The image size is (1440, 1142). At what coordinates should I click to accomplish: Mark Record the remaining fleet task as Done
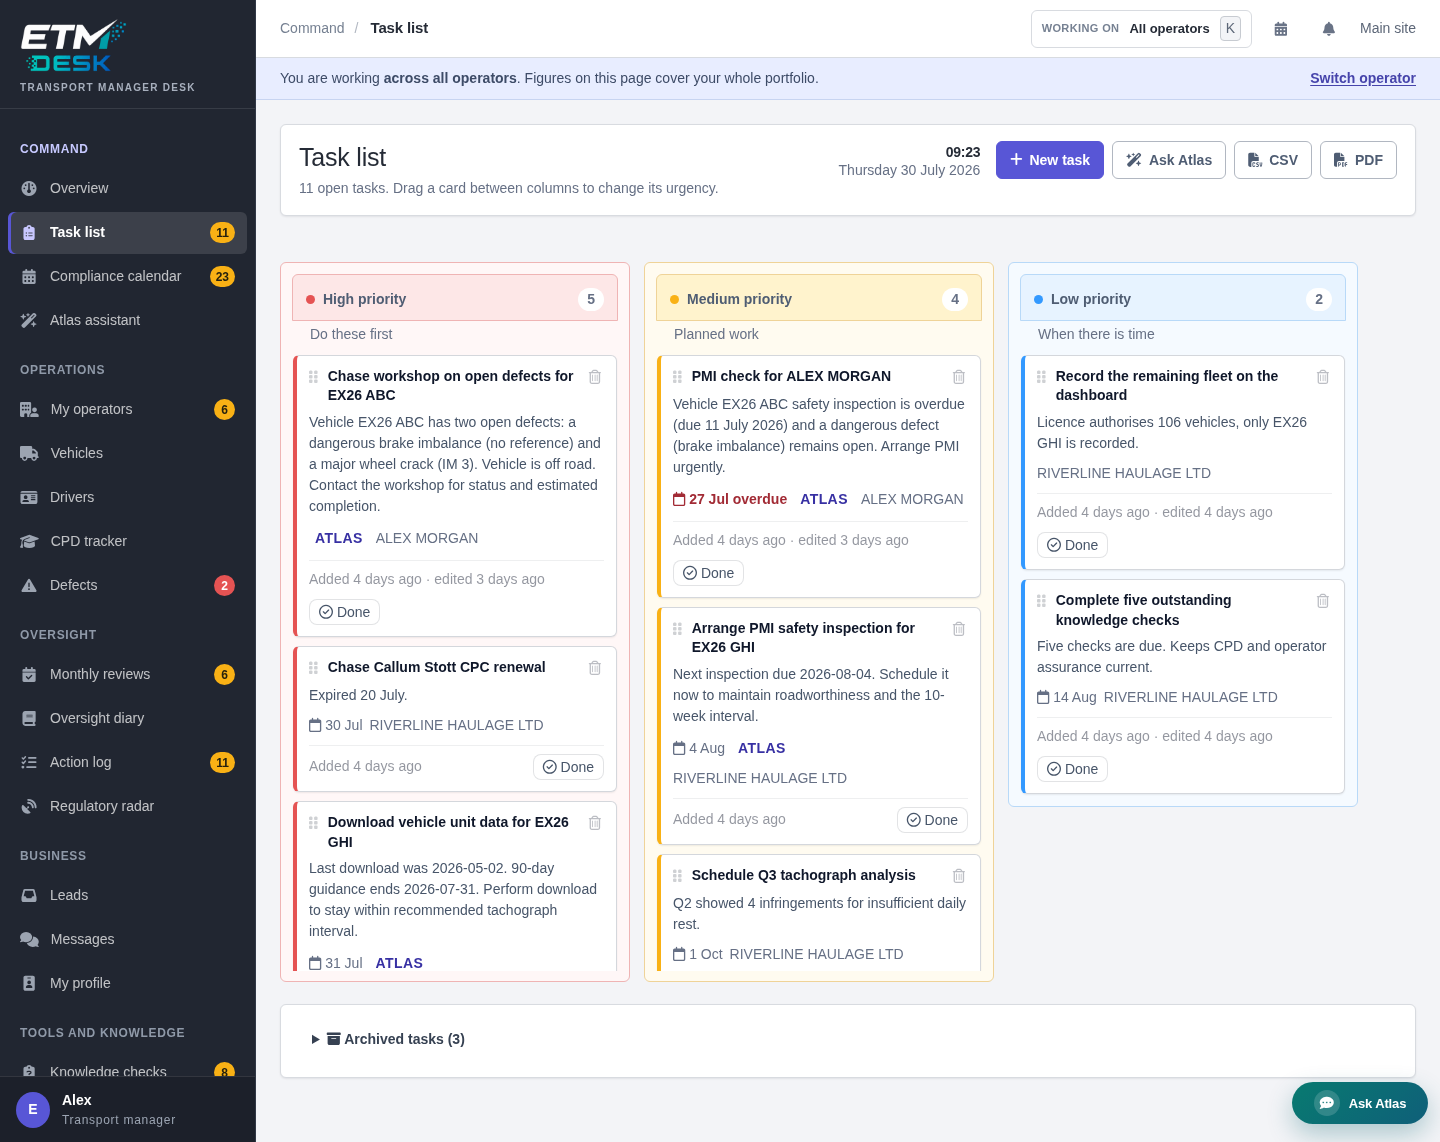(1072, 545)
